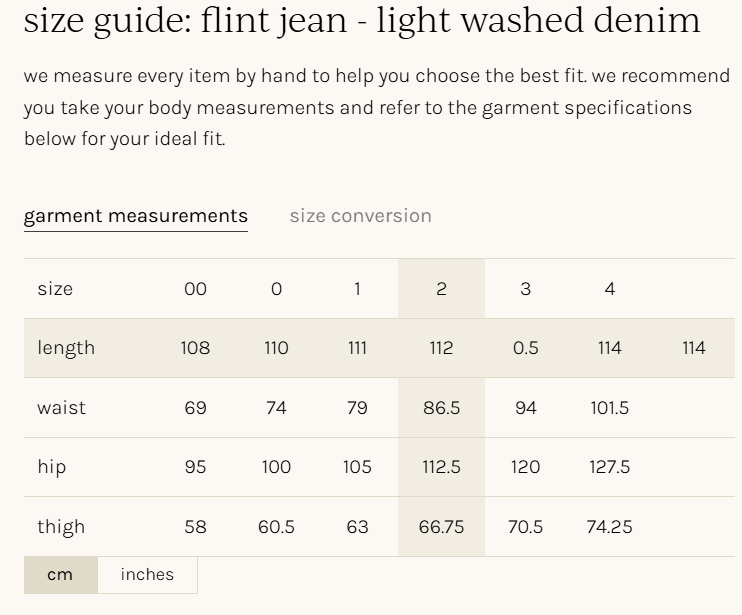Click the size 0 column header
Screen dimensions: 742x615
276,289
